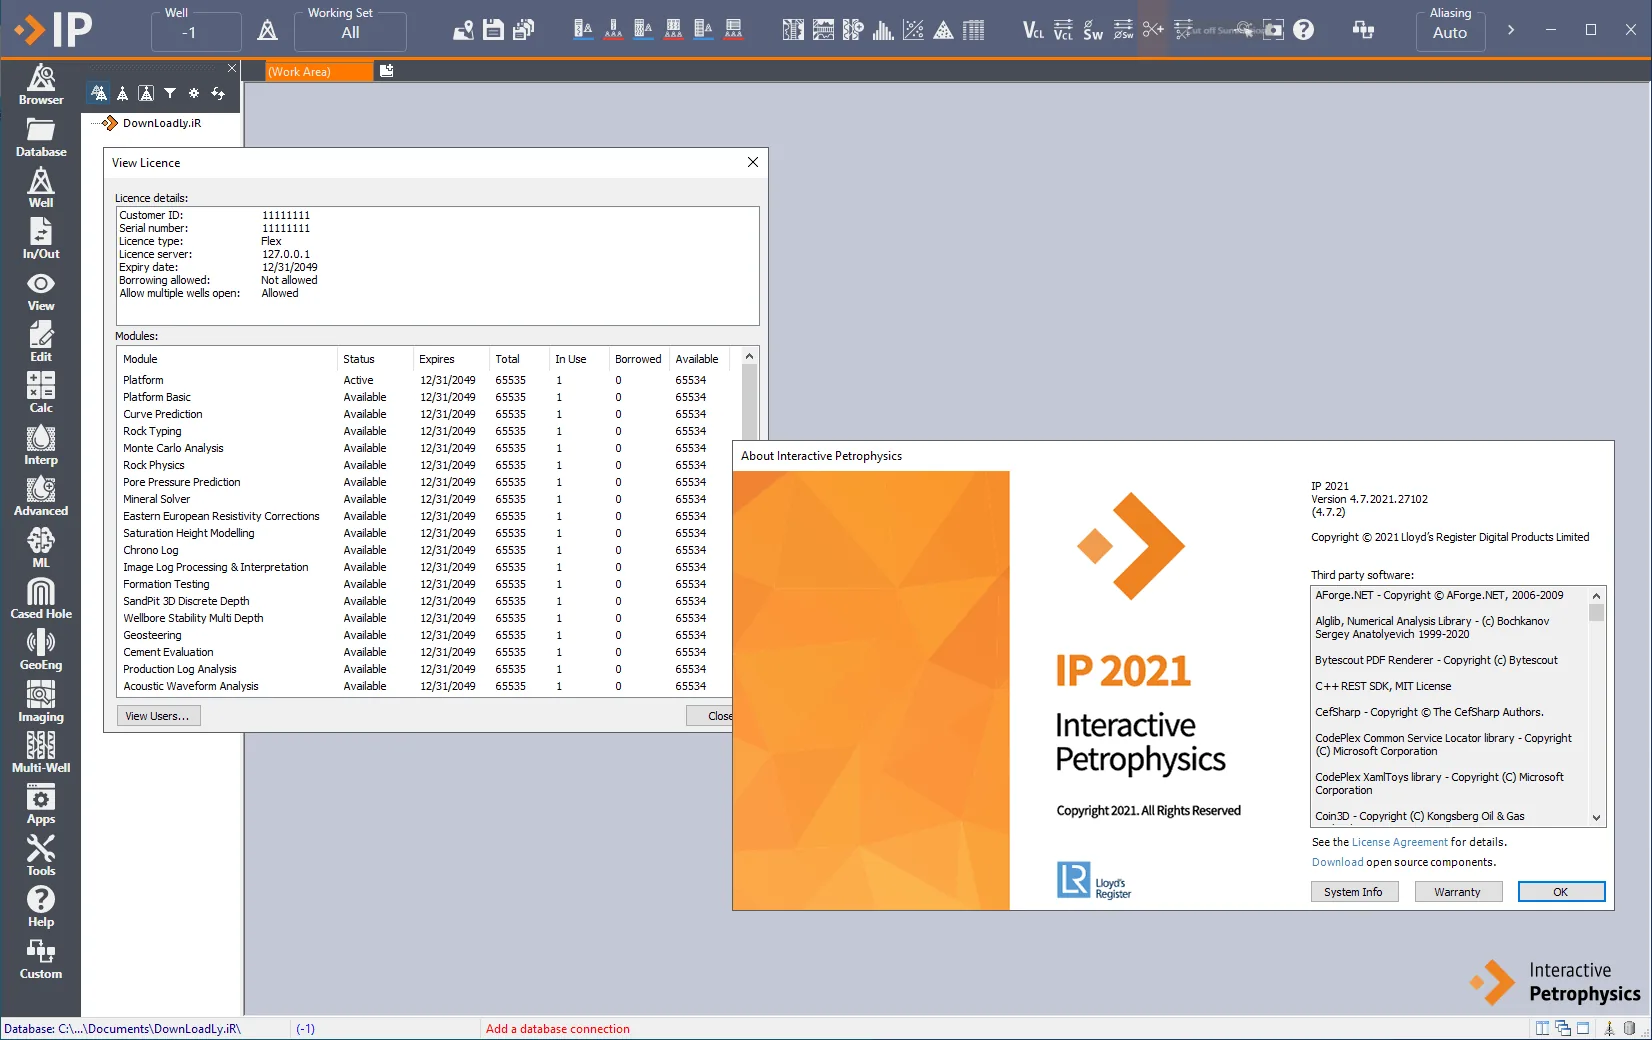Open the Multi-Well module
Viewport: 1652px width, 1040px height.
click(x=41, y=752)
